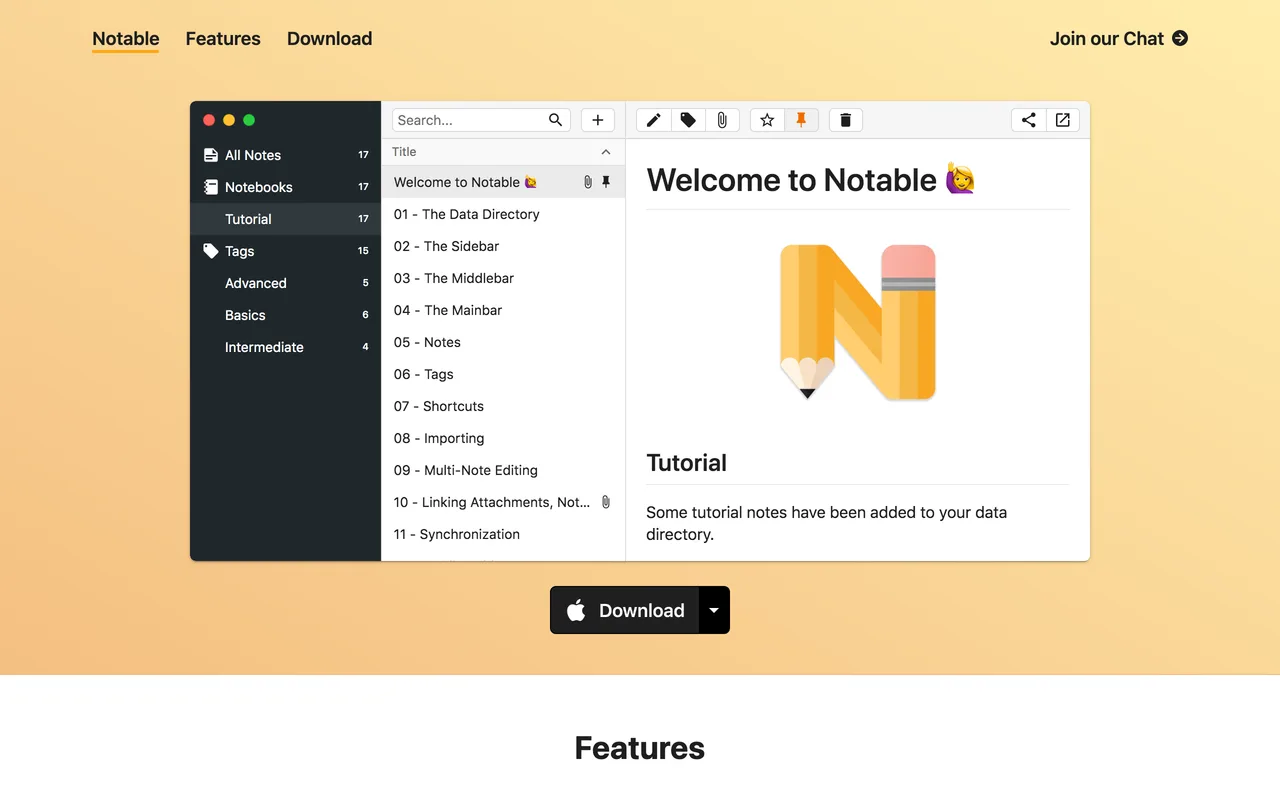1280x800 pixels.
Task: Open the Tutorial notebook
Action: 286,219
